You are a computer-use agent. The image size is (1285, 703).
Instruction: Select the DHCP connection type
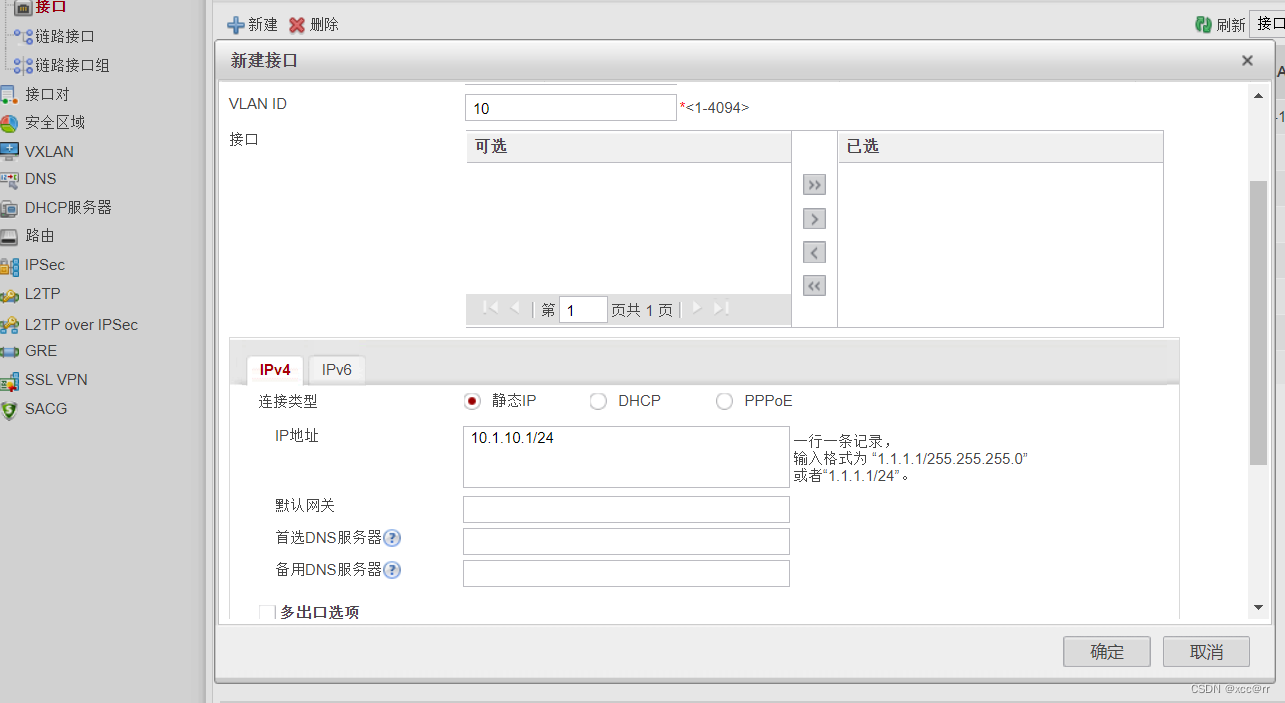click(x=598, y=401)
